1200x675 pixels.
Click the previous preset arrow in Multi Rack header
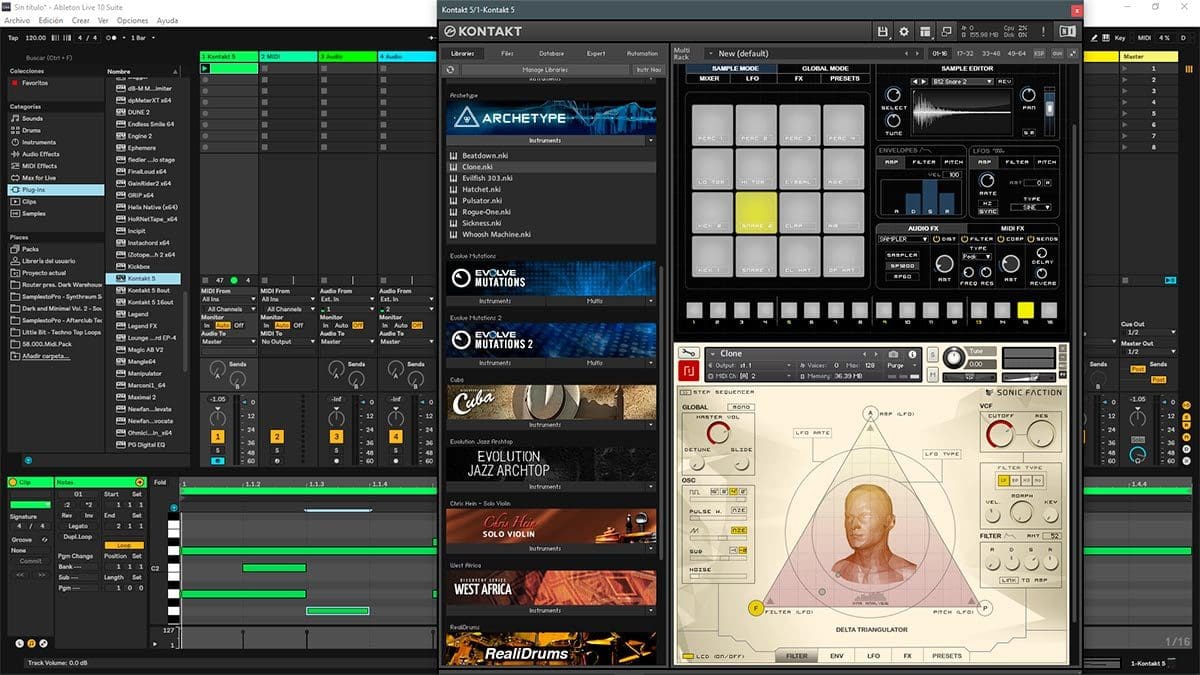point(906,53)
